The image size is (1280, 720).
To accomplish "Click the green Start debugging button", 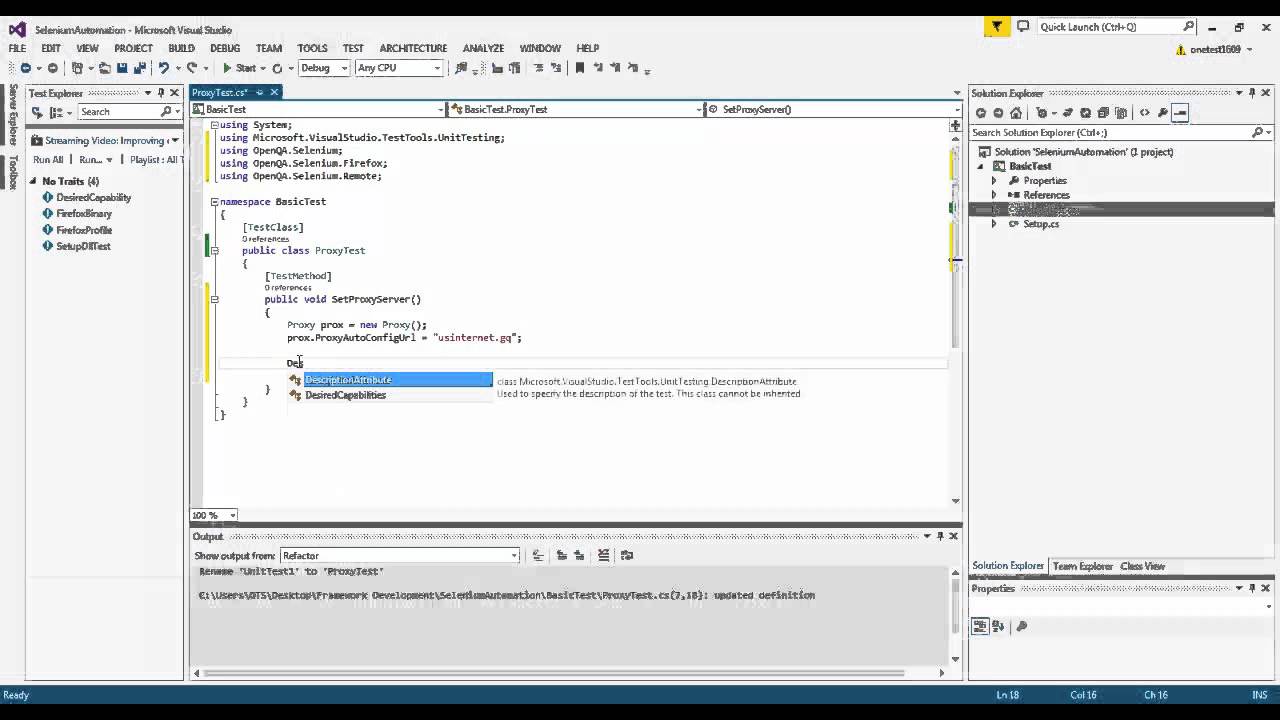I will click(x=239, y=68).
